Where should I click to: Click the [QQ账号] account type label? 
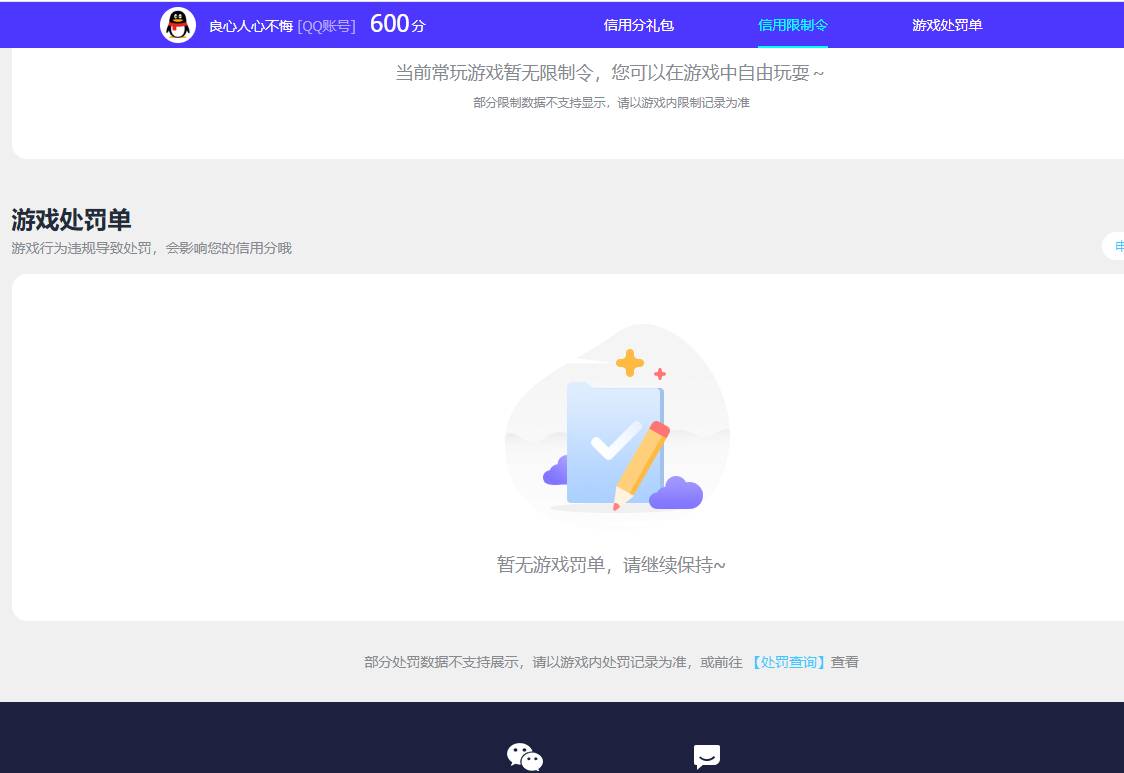[328, 24]
